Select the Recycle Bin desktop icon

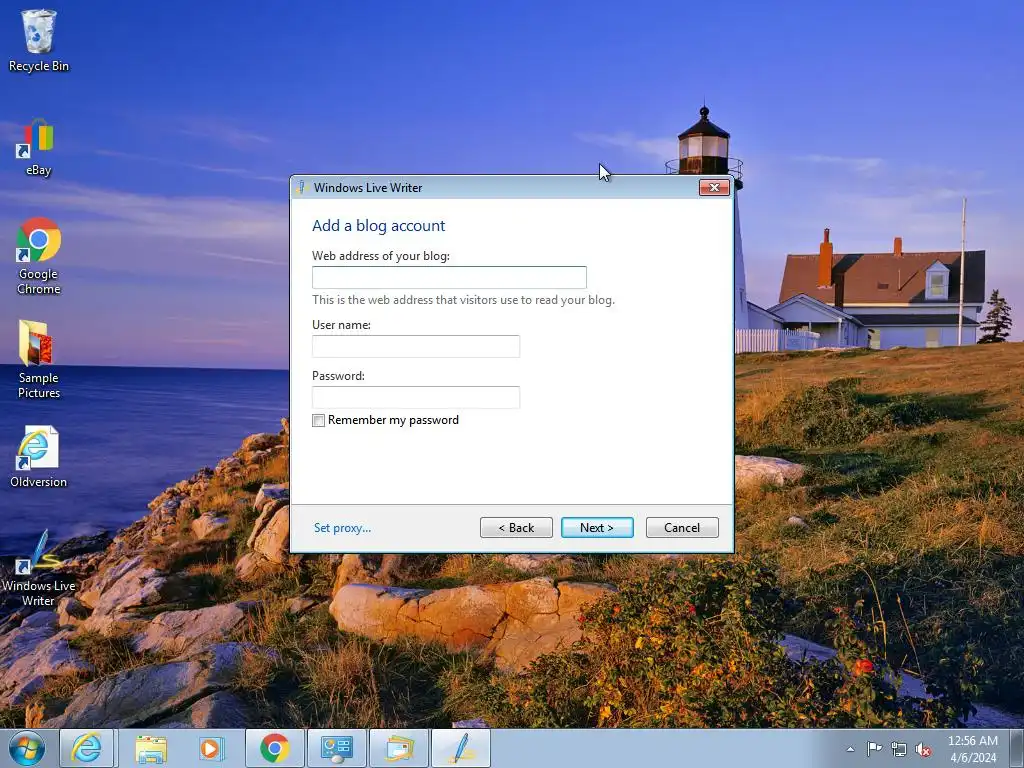click(39, 40)
